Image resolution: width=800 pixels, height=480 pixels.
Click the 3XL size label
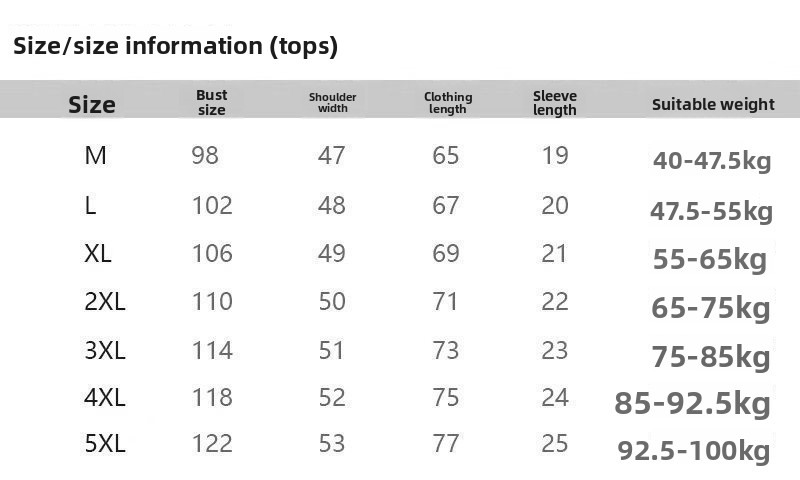pos(105,350)
